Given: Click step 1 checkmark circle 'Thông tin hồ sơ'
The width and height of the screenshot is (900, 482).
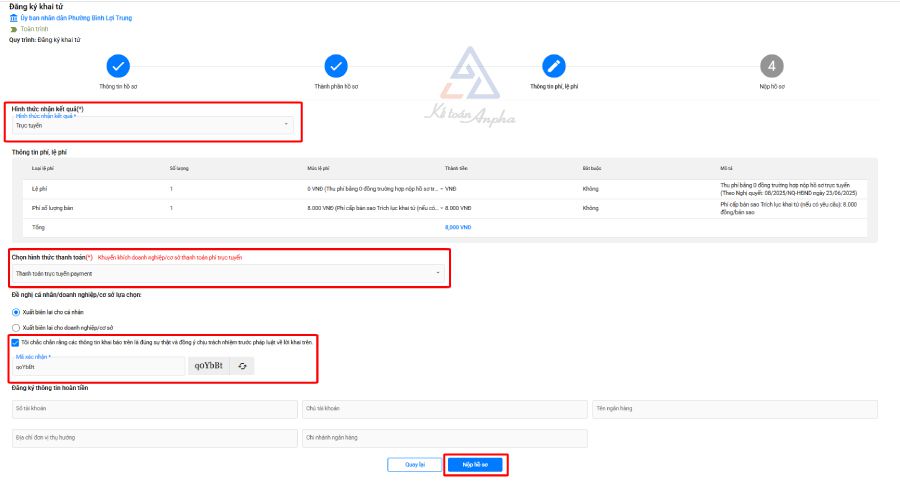Looking at the screenshot, I should pos(118,66).
